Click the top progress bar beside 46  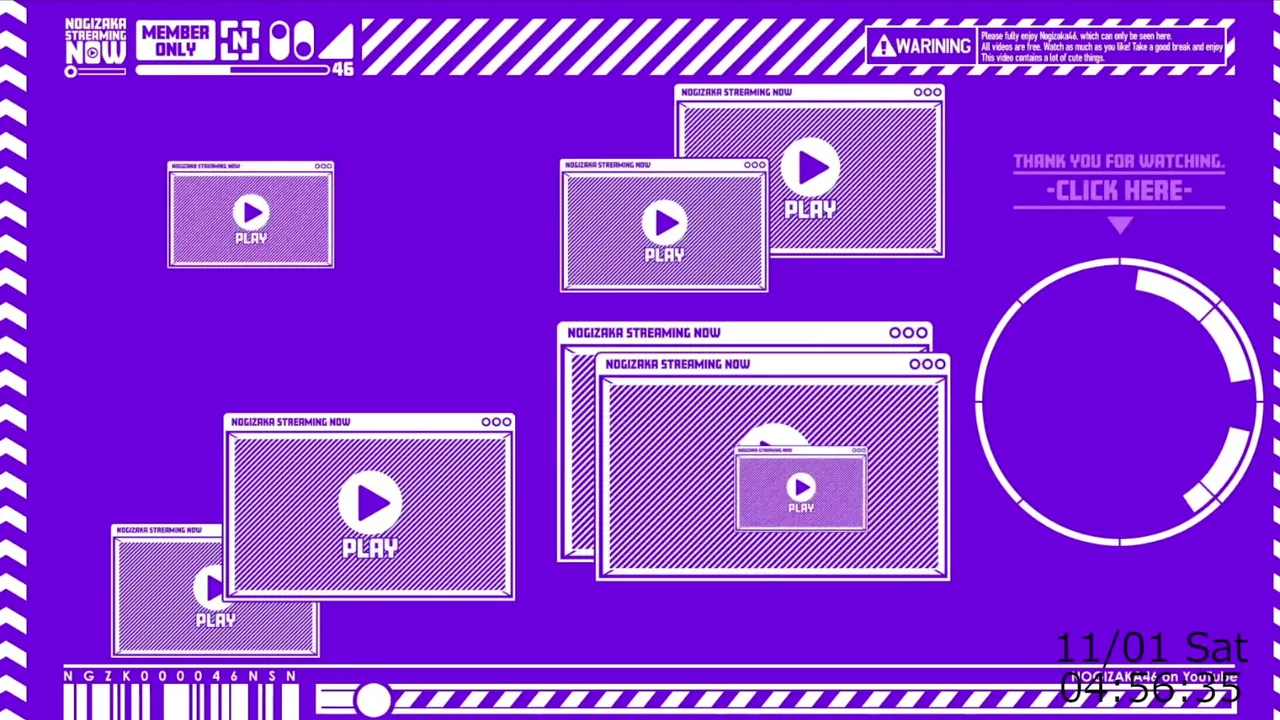click(x=232, y=70)
